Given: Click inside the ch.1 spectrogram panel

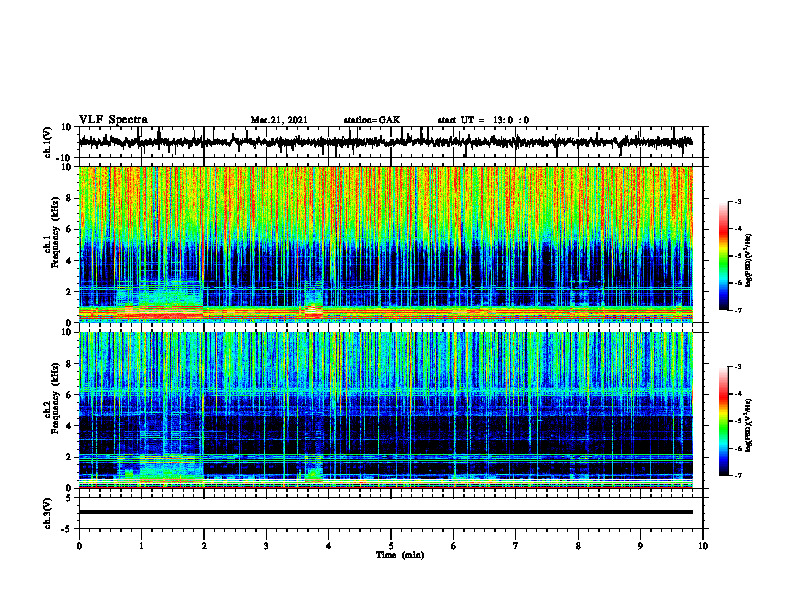Looking at the screenshot, I should pyautogui.click(x=385, y=244).
